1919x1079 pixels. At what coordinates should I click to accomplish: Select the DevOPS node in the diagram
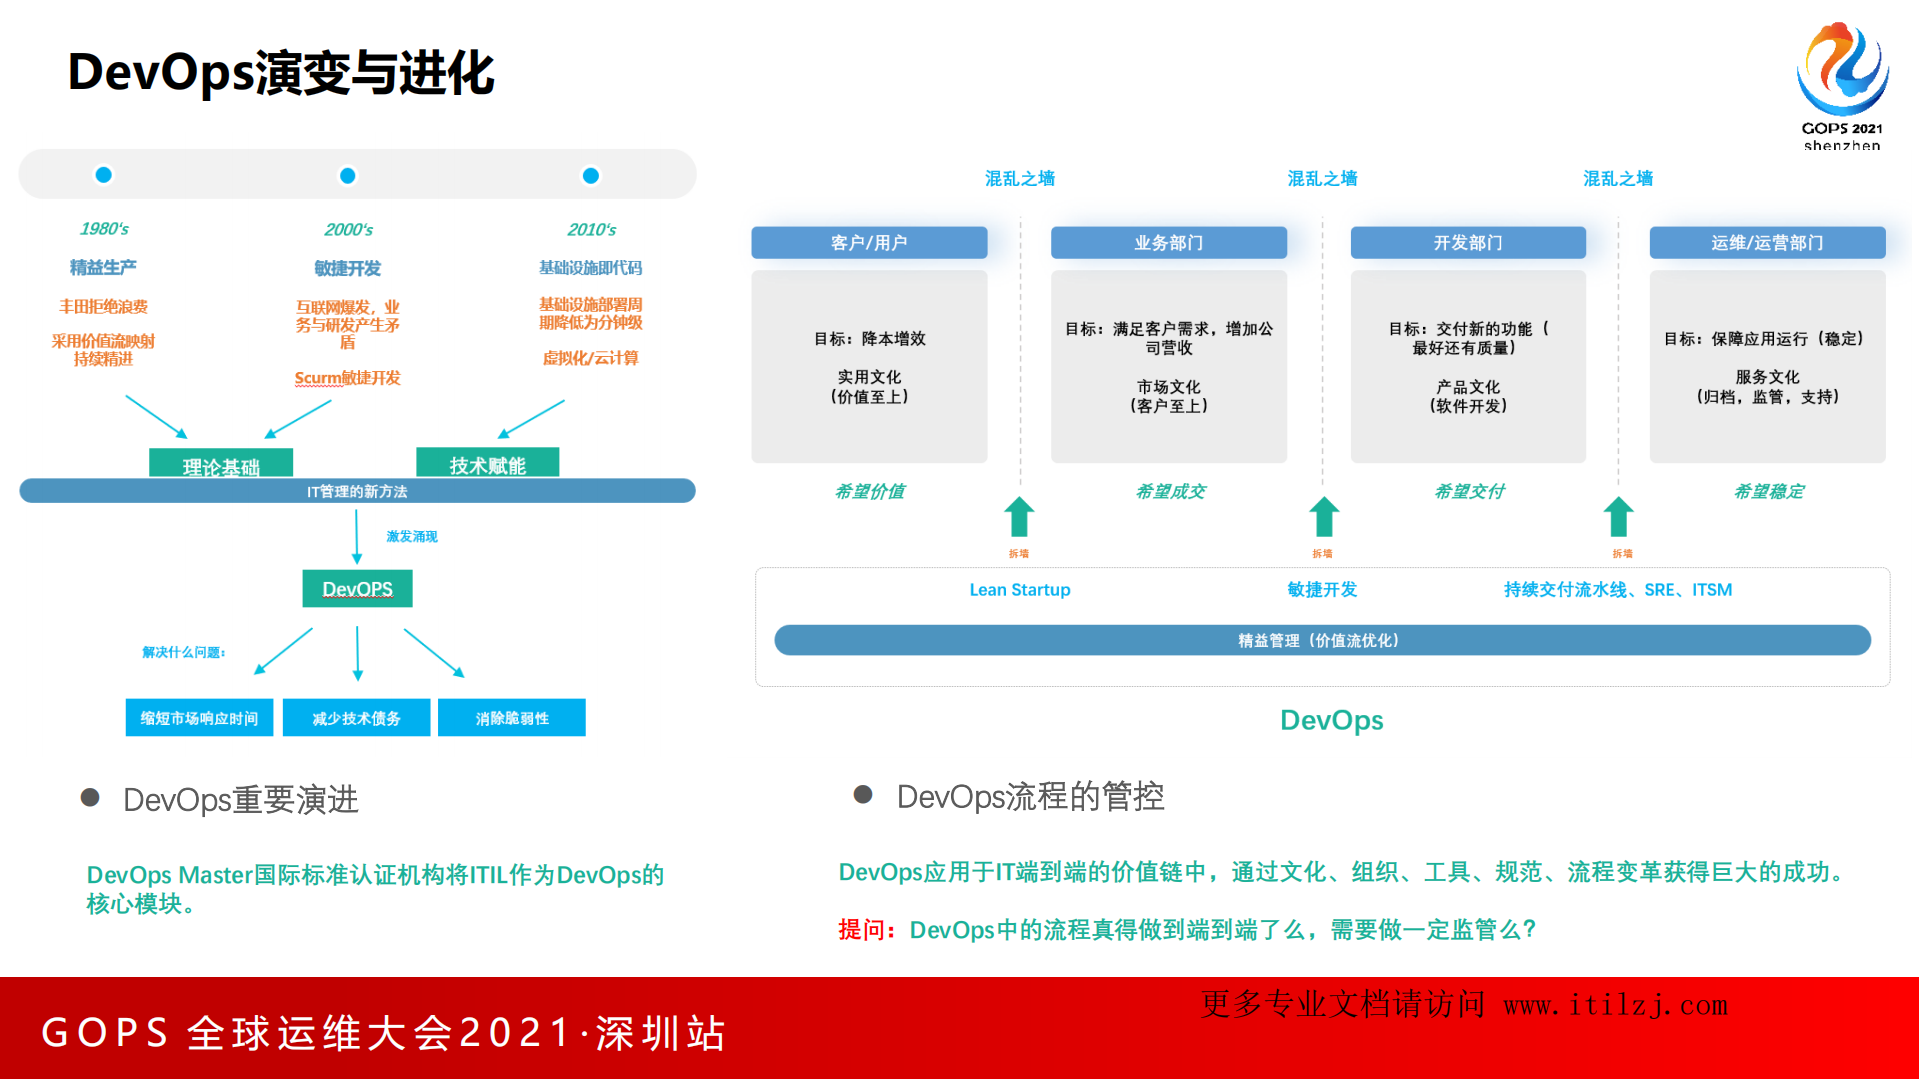[x=357, y=588]
